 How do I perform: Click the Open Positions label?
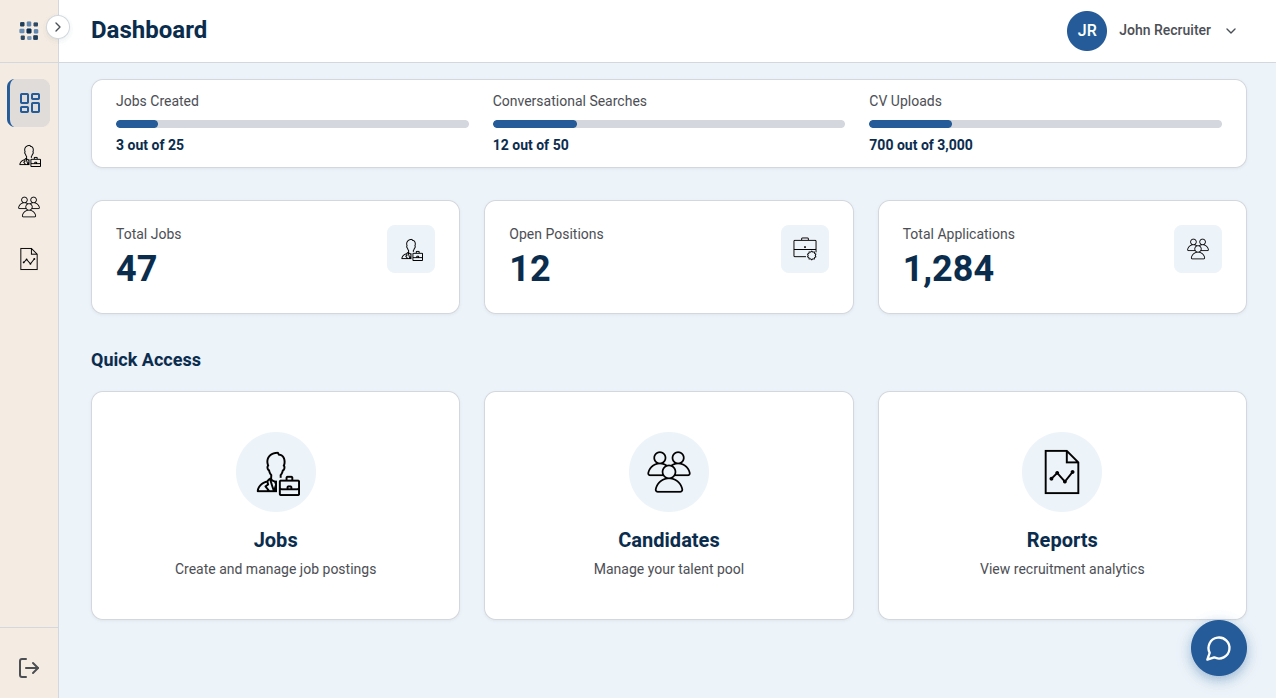click(x=557, y=234)
